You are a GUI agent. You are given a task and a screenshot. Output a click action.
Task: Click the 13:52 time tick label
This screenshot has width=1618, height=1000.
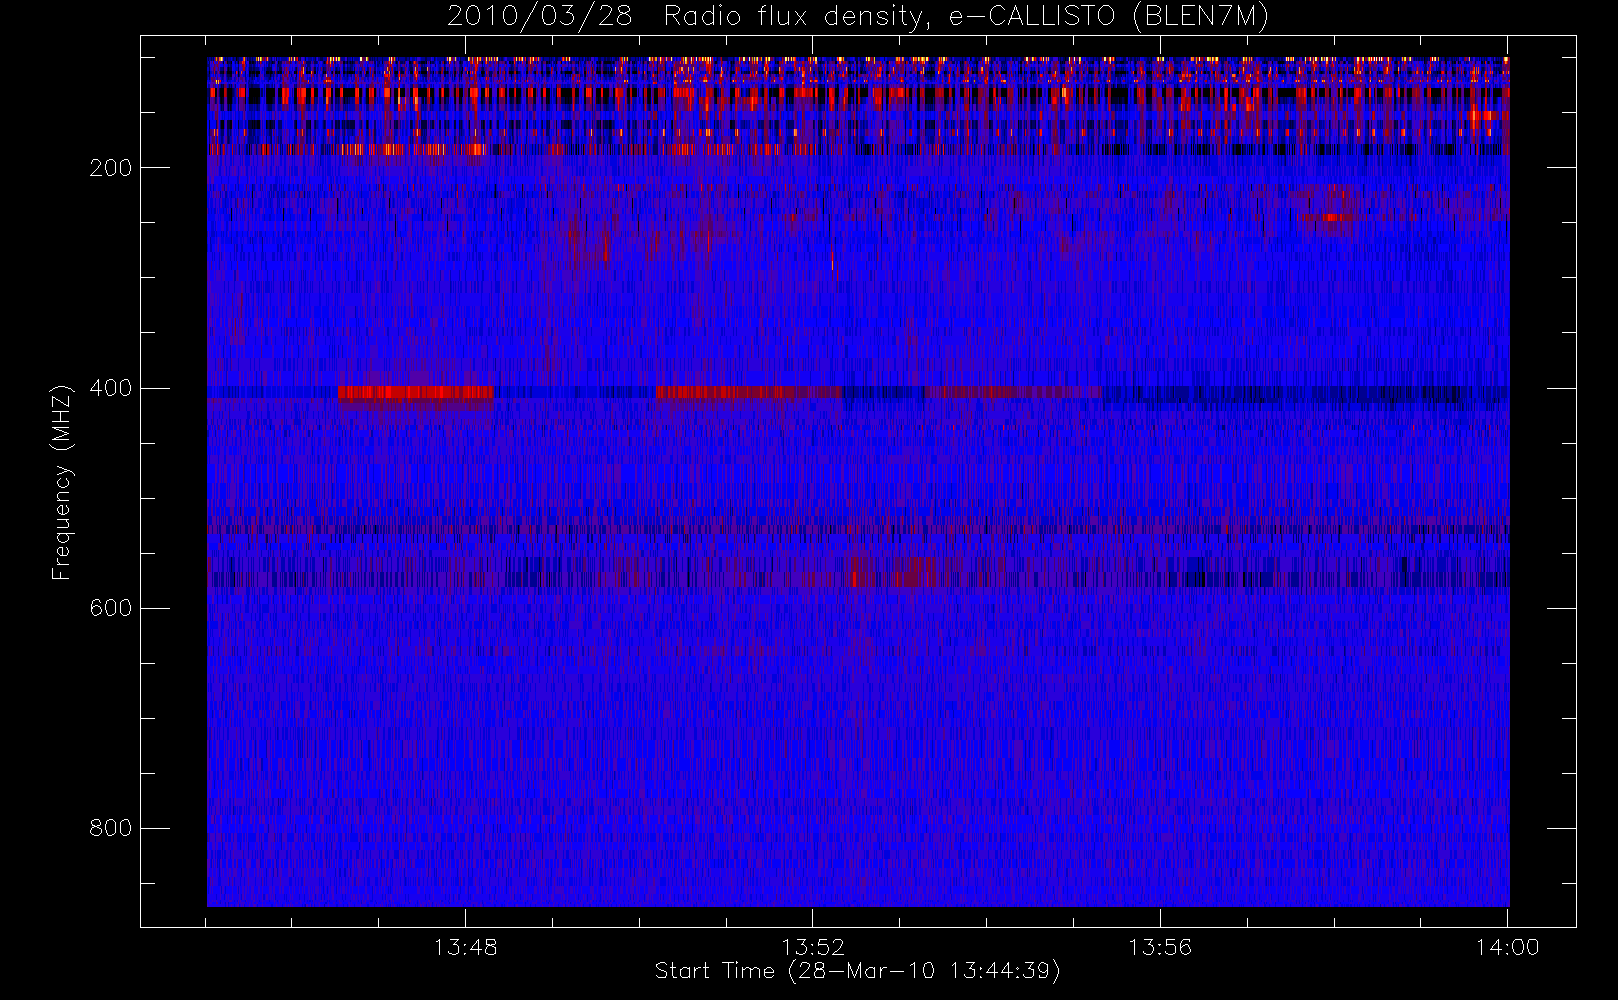(x=812, y=947)
